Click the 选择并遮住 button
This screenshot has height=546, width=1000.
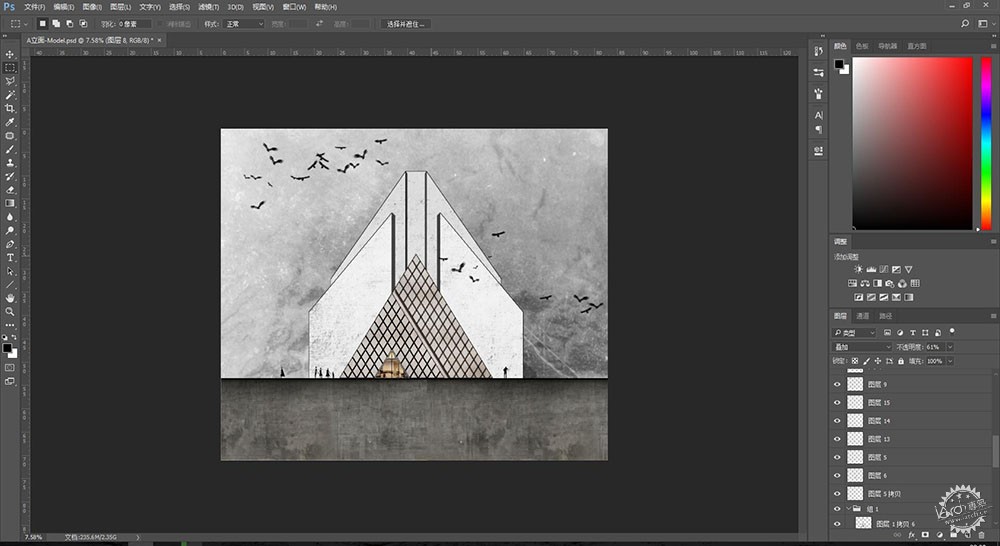[406, 24]
